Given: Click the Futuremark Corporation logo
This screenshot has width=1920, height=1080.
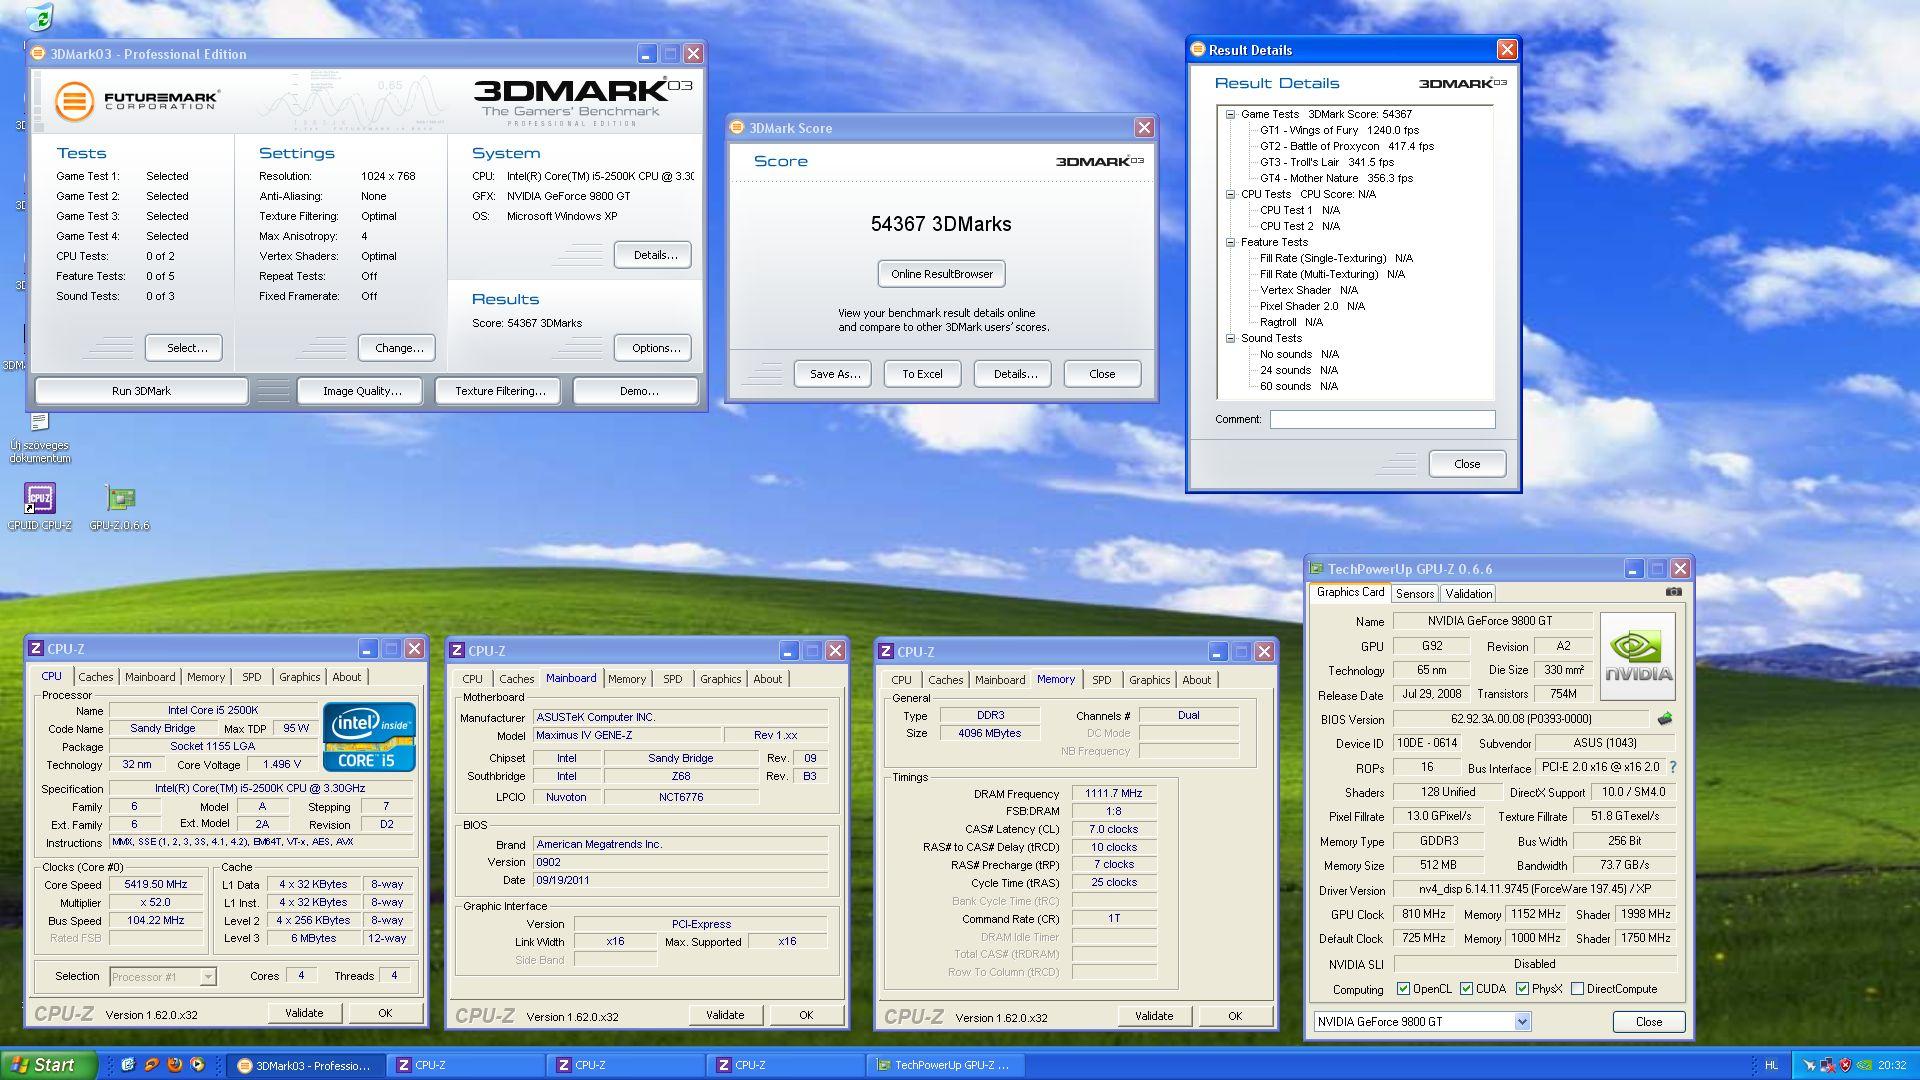Looking at the screenshot, I should tap(137, 101).
